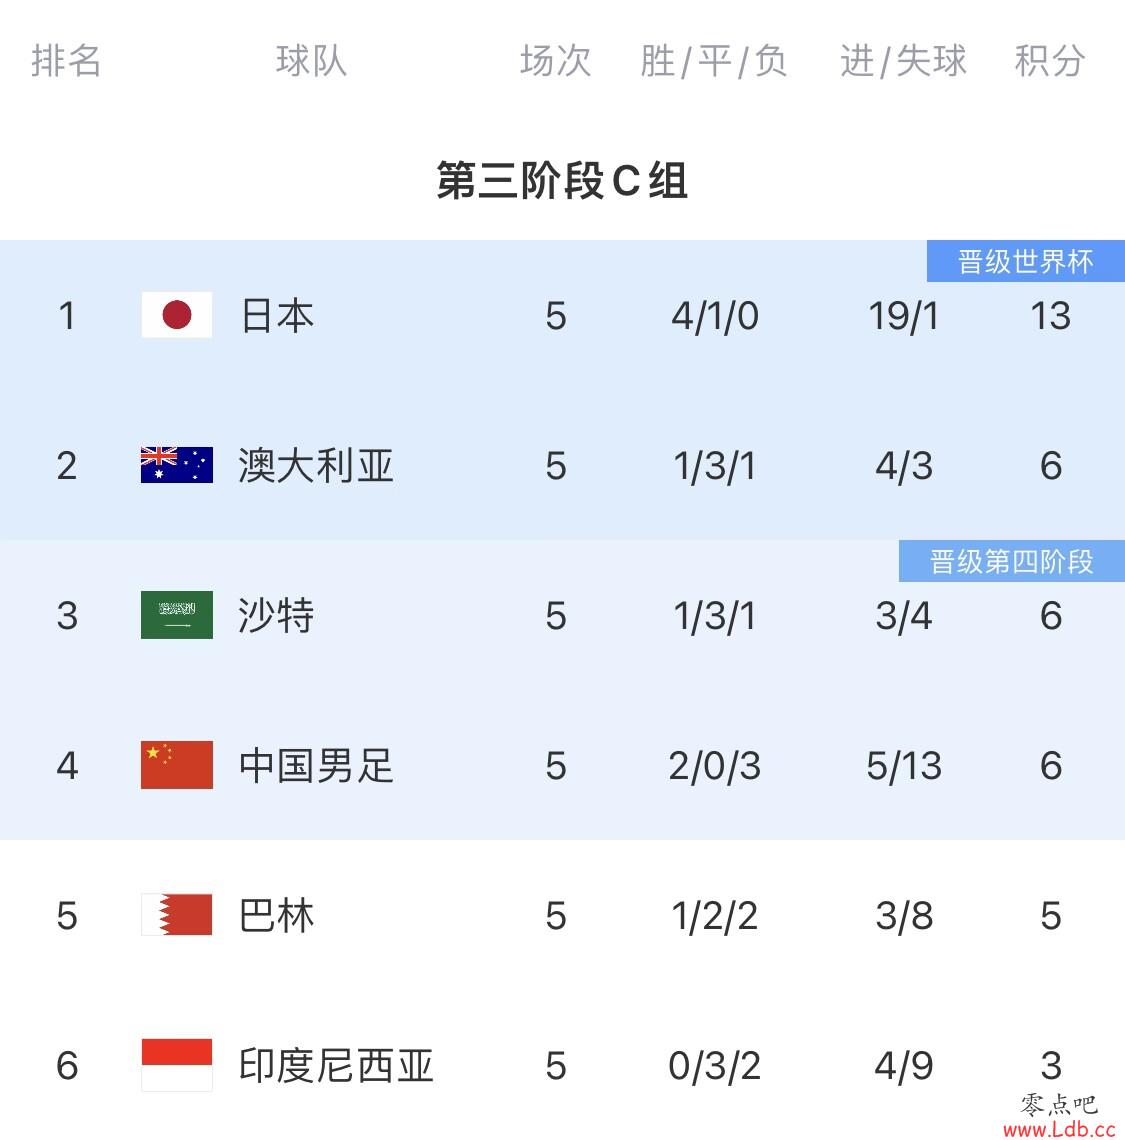Viewport: 1125px width, 1140px height.
Task: Click the 进/失球 column header
Action: coord(903,60)
